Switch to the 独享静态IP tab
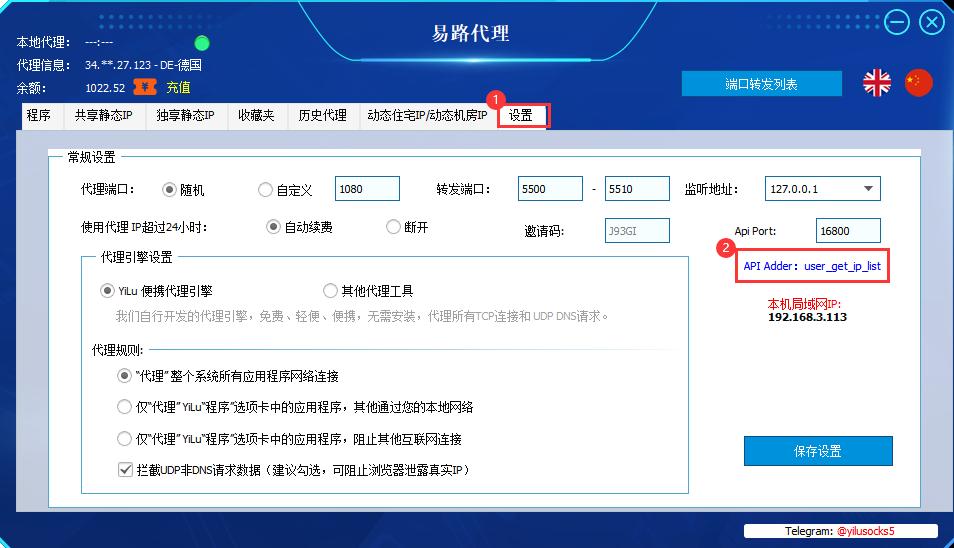Image resolution: width=954 pixels, height=548 pixels. [x=186, y=116]
